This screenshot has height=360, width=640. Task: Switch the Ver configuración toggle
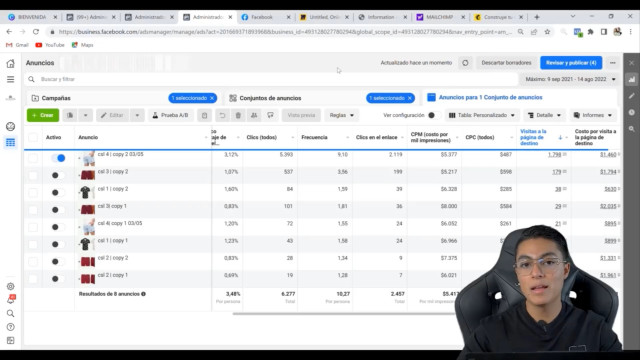coord(433,115)
